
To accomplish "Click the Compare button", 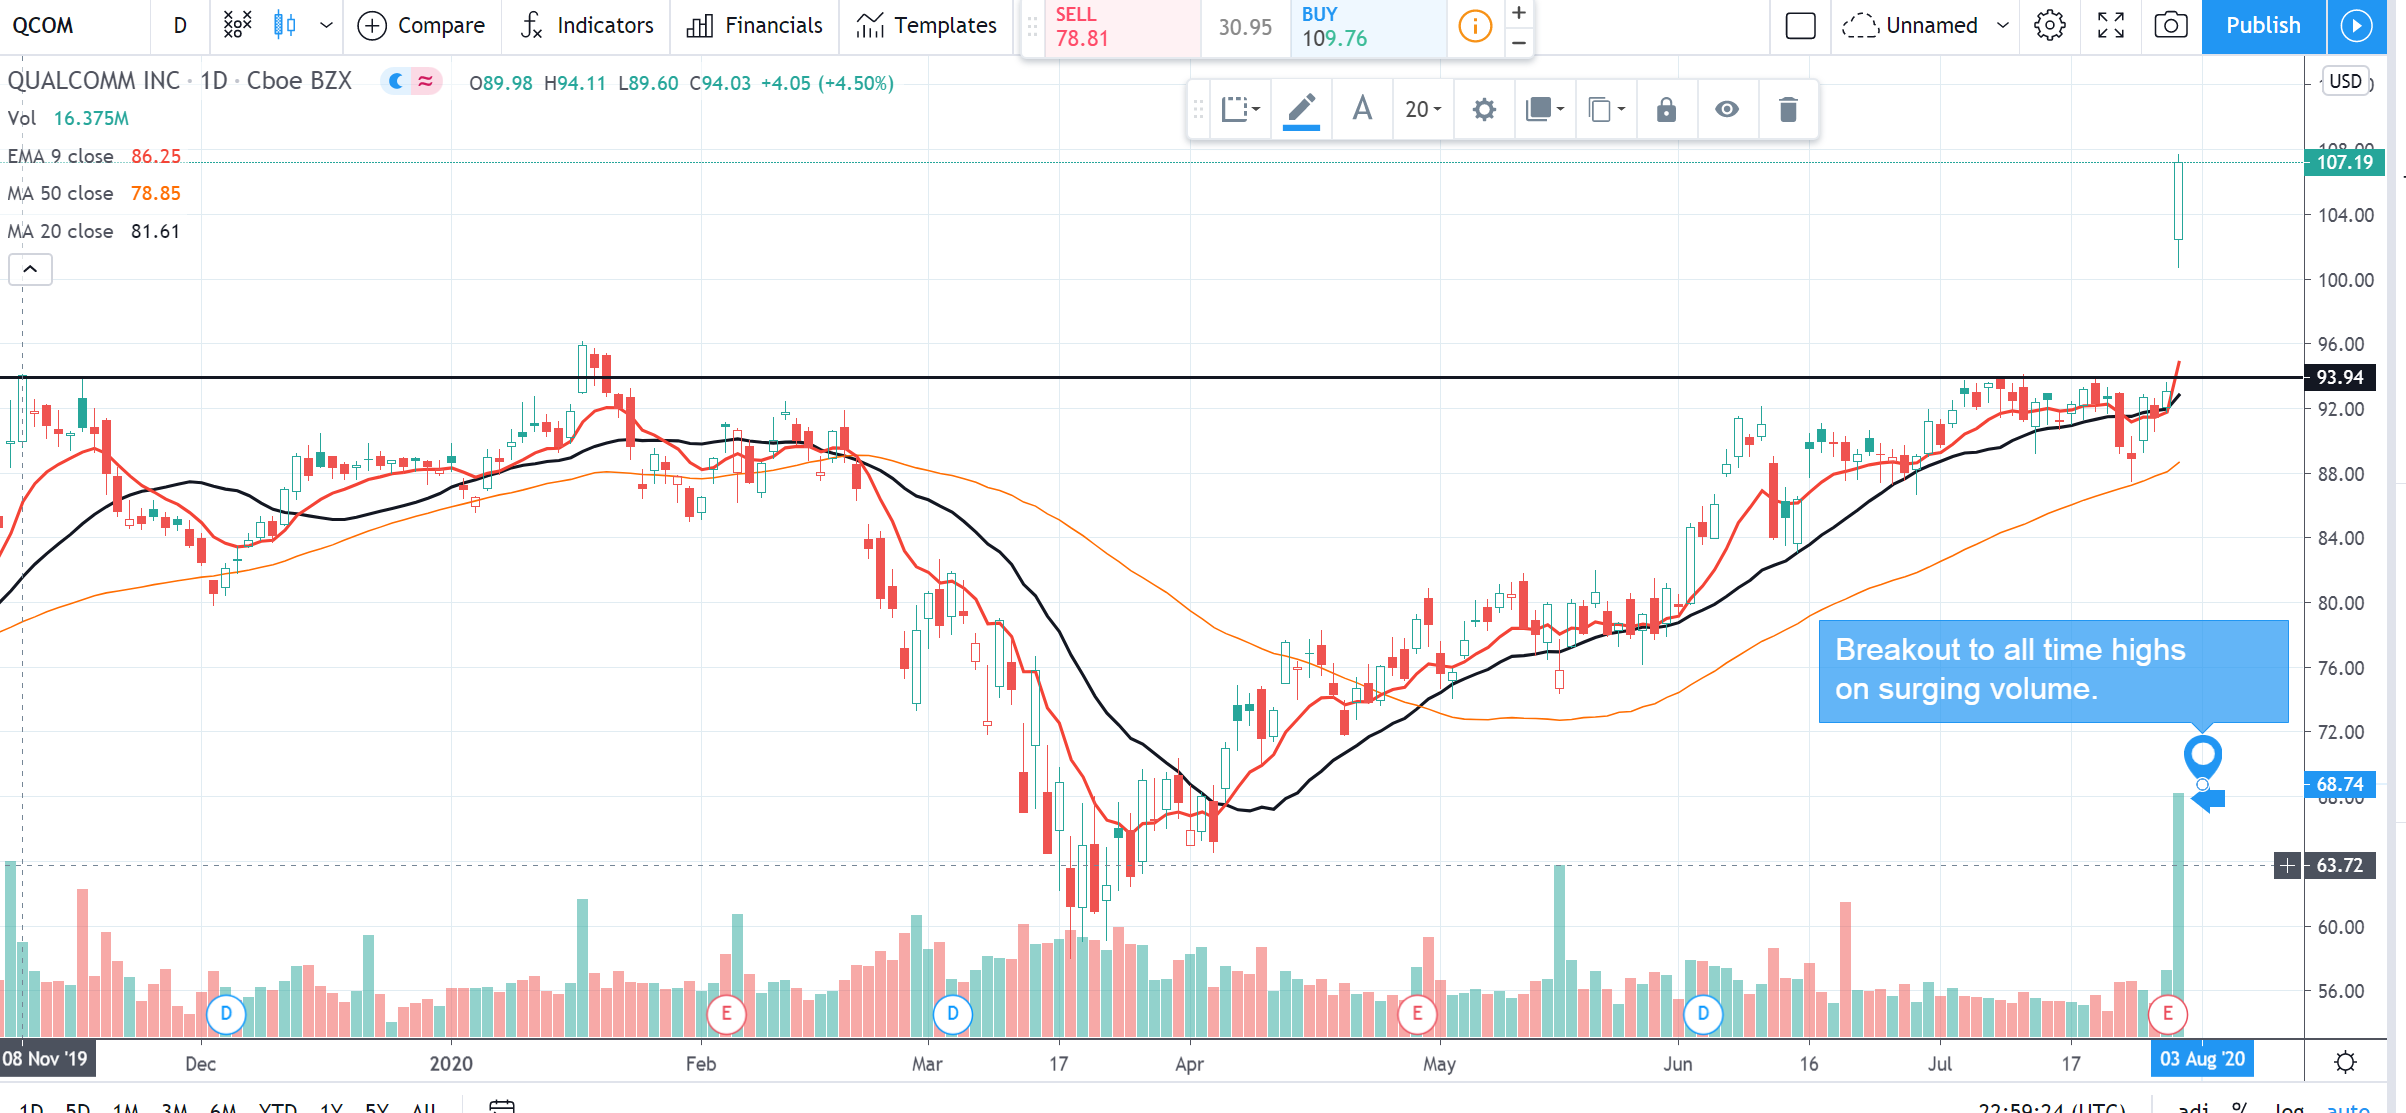I will pyautogui.click(x=421, y=25).
